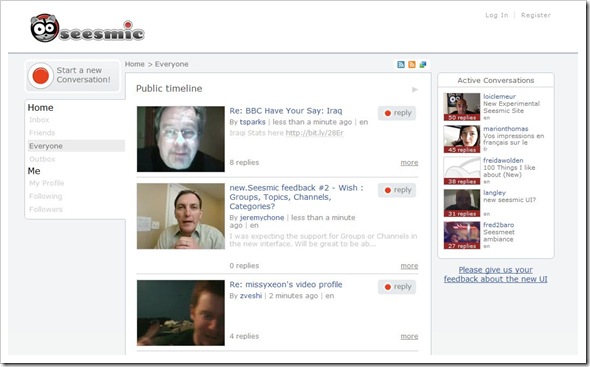Click the red record circle icon
The image size is (590, 367).
coord(41,76)
